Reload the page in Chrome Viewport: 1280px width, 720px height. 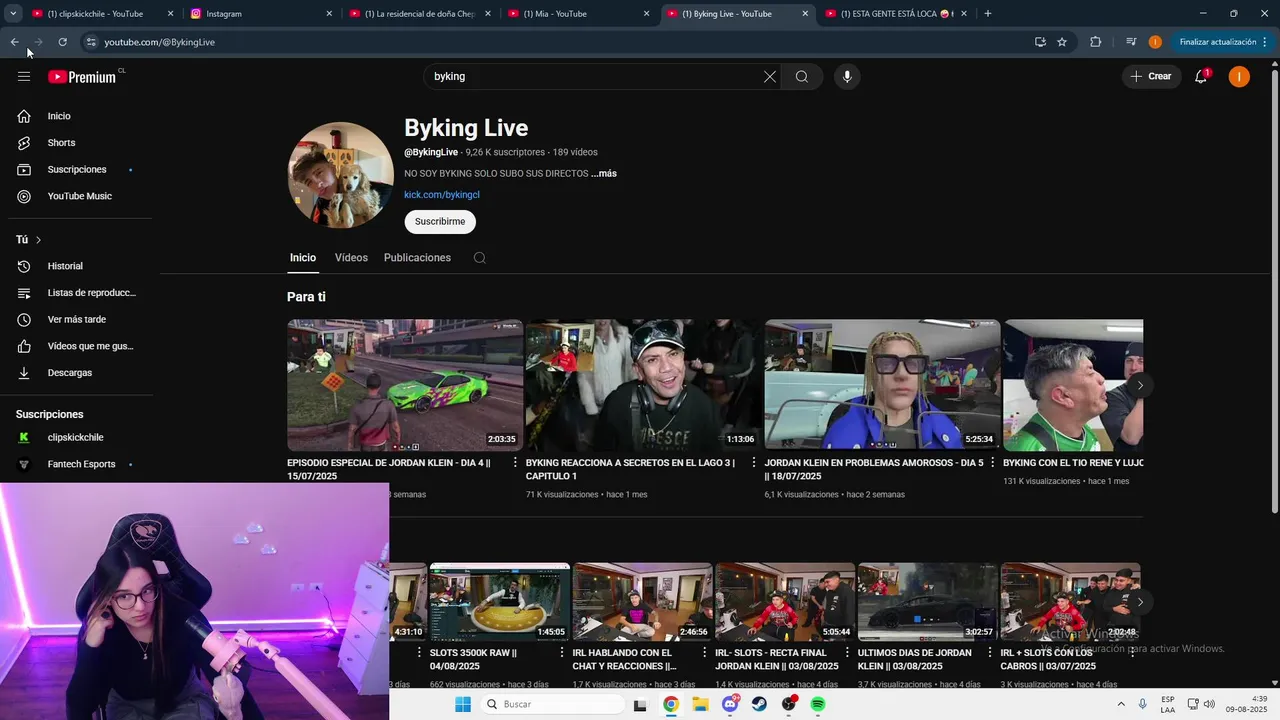(62, 42)
